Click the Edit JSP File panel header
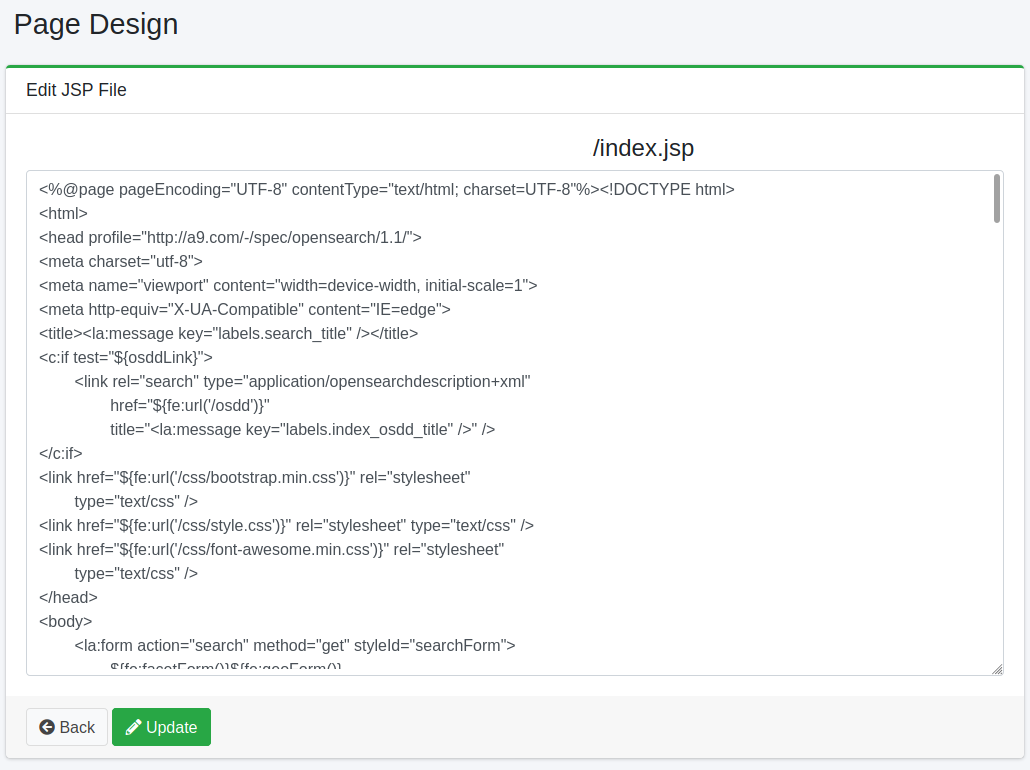1030x770 pixels. tap(76, 90)
